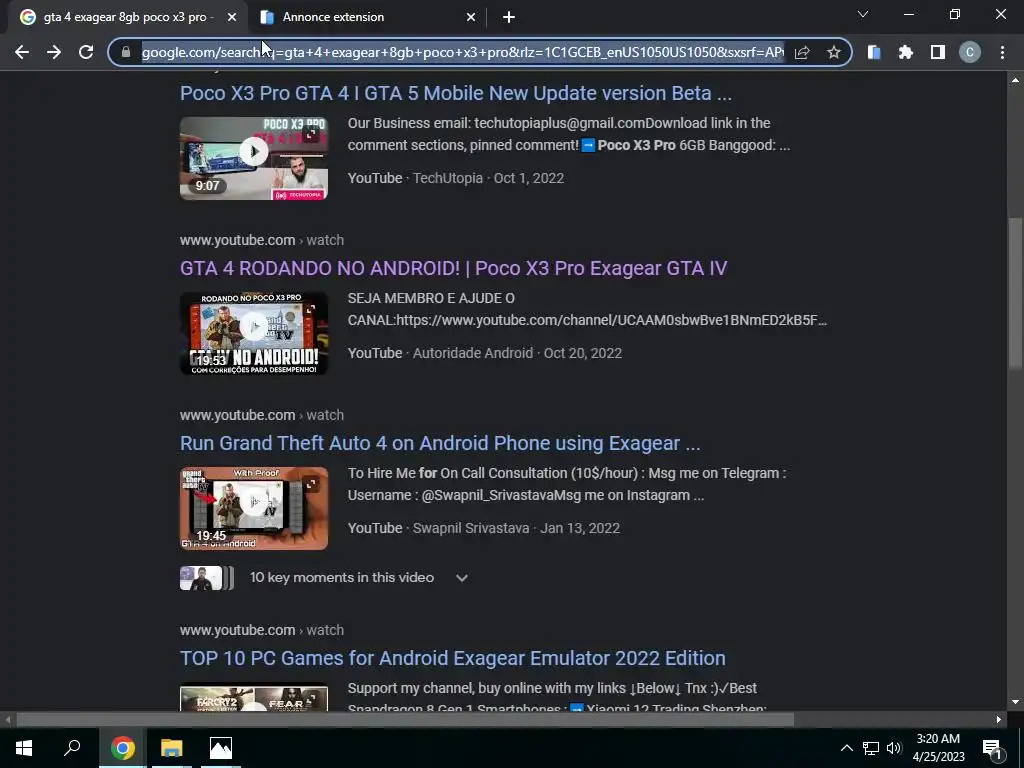Go forward to the next page
The width and height of the screenshot is (1024, 768).
pyautogui.click(x=54, y=52)
